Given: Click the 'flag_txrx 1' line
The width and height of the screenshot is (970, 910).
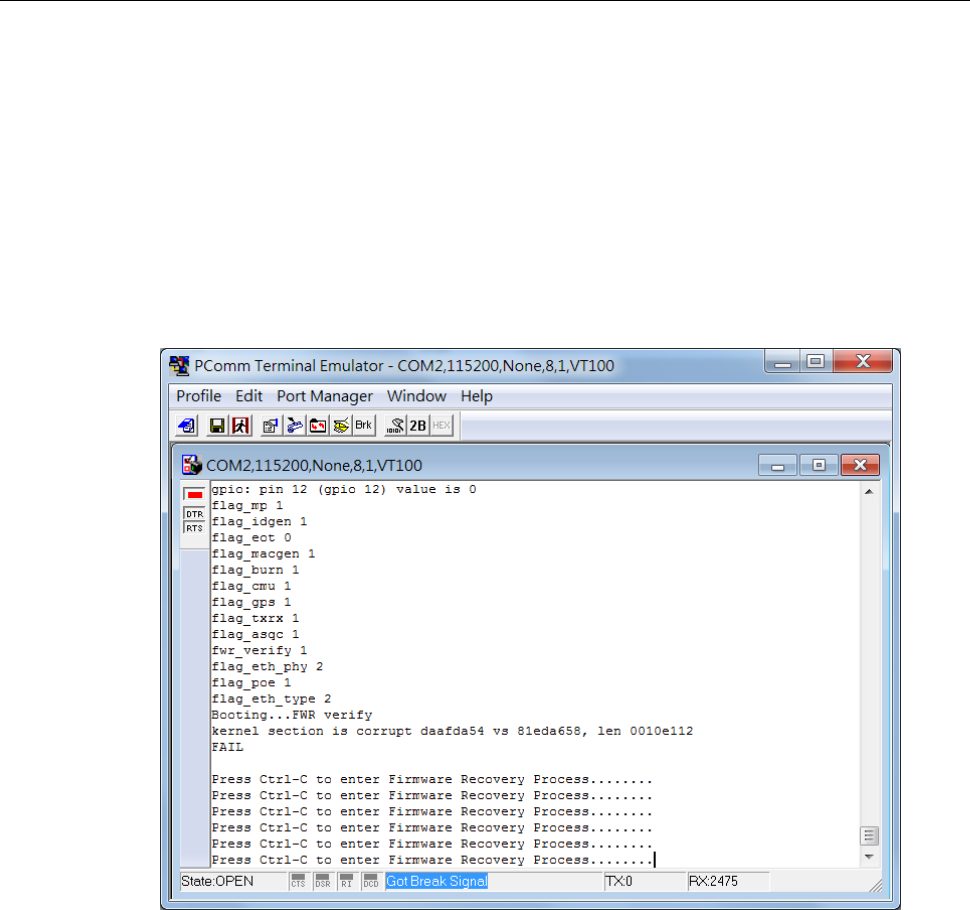Looking at the screenshot, I should point(255,619).
